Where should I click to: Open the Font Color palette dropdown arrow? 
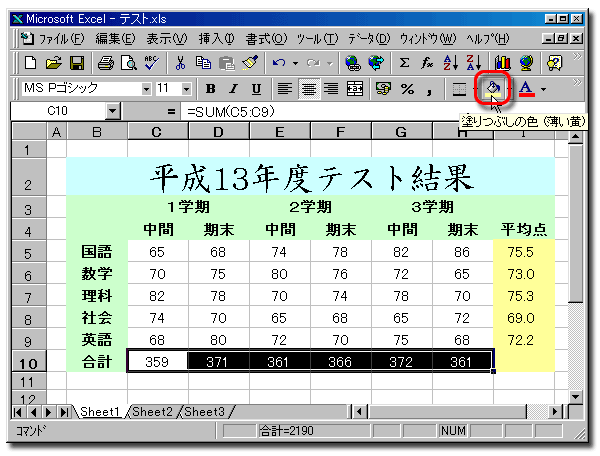[x=543, y=89]
